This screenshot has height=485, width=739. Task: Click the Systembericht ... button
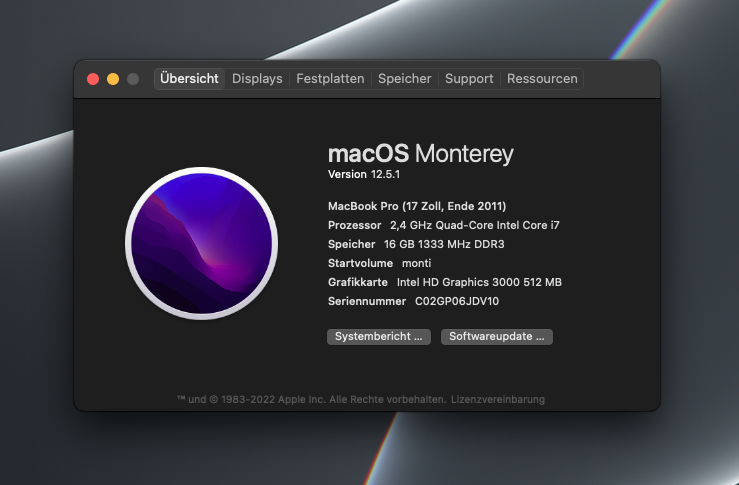click(378, 337)
